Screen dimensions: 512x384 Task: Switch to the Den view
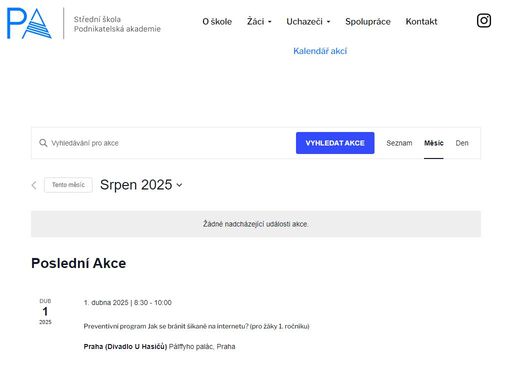(462, 143)
